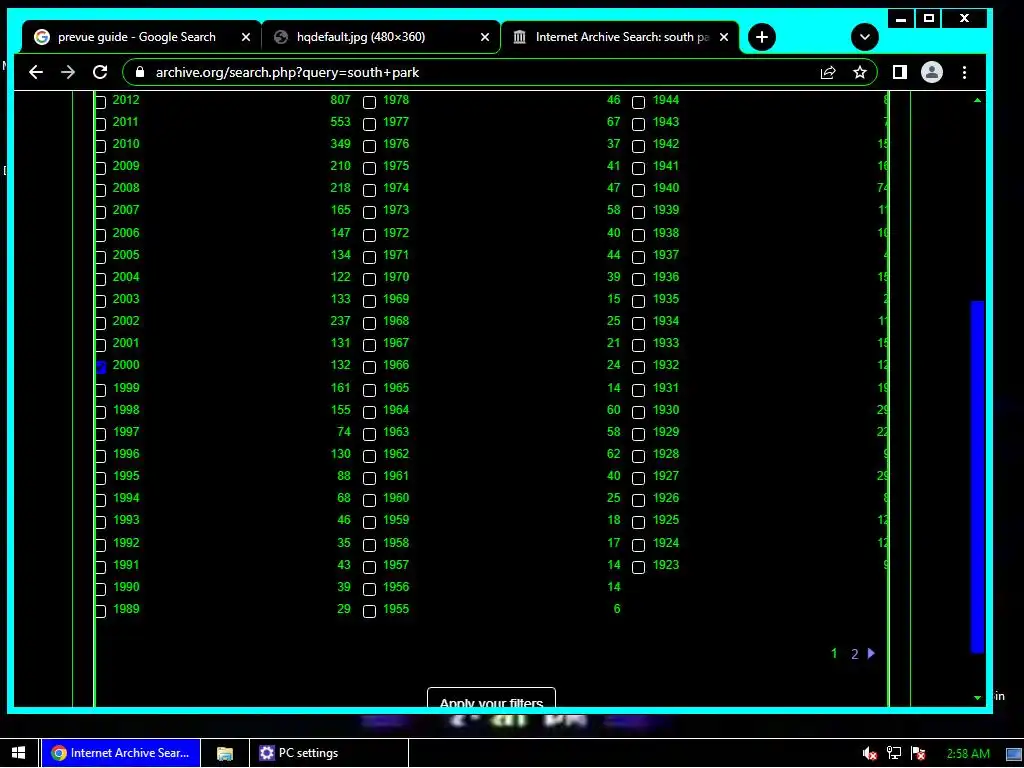Close the hqdefault.jpg tab
Screen dimensions: 1024x768
tap(485, 37)
